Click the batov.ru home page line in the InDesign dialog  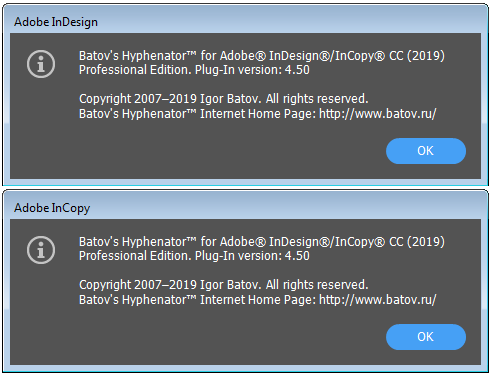[258, 114]
